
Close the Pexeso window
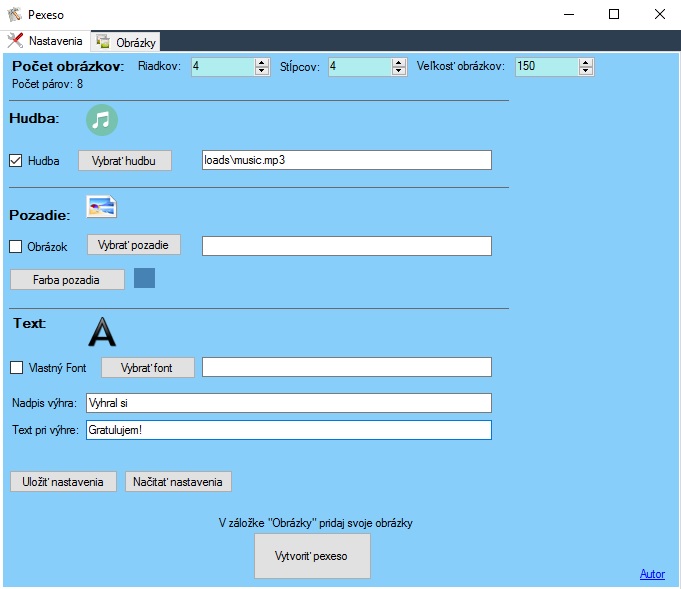coord(659,14)
